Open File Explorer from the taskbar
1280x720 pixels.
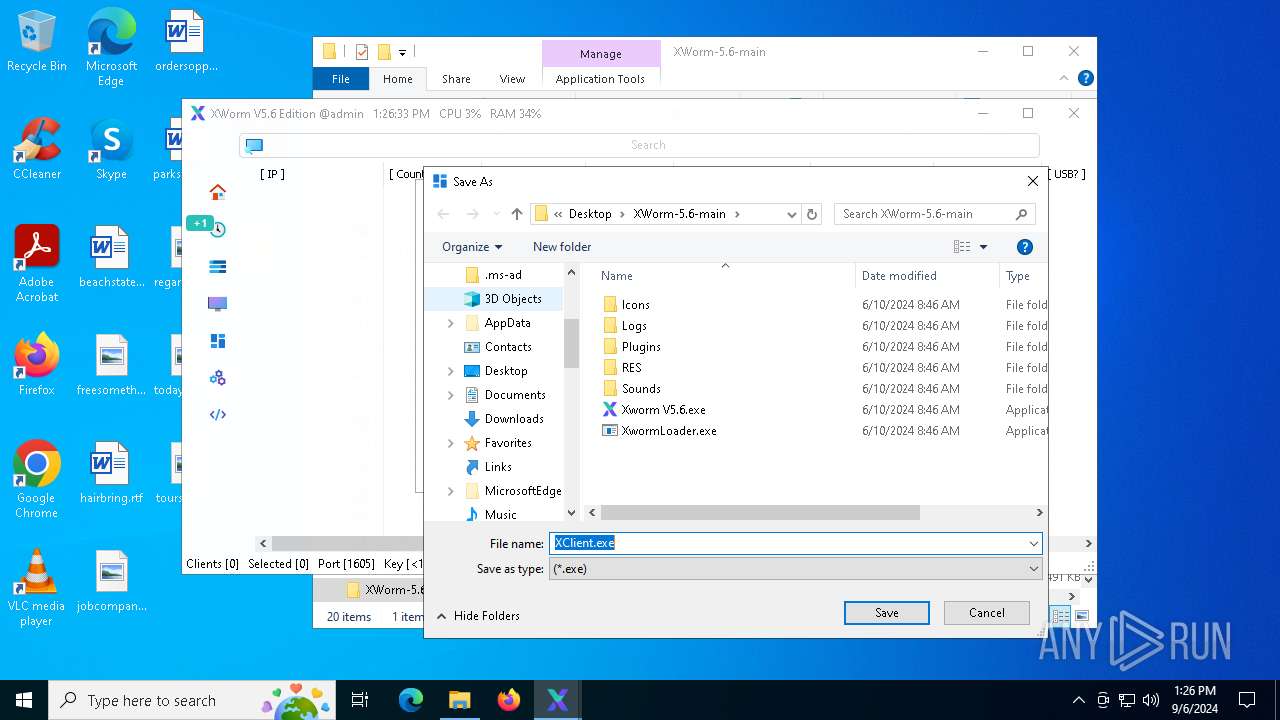pyautogui.click(x=459, y=700)
